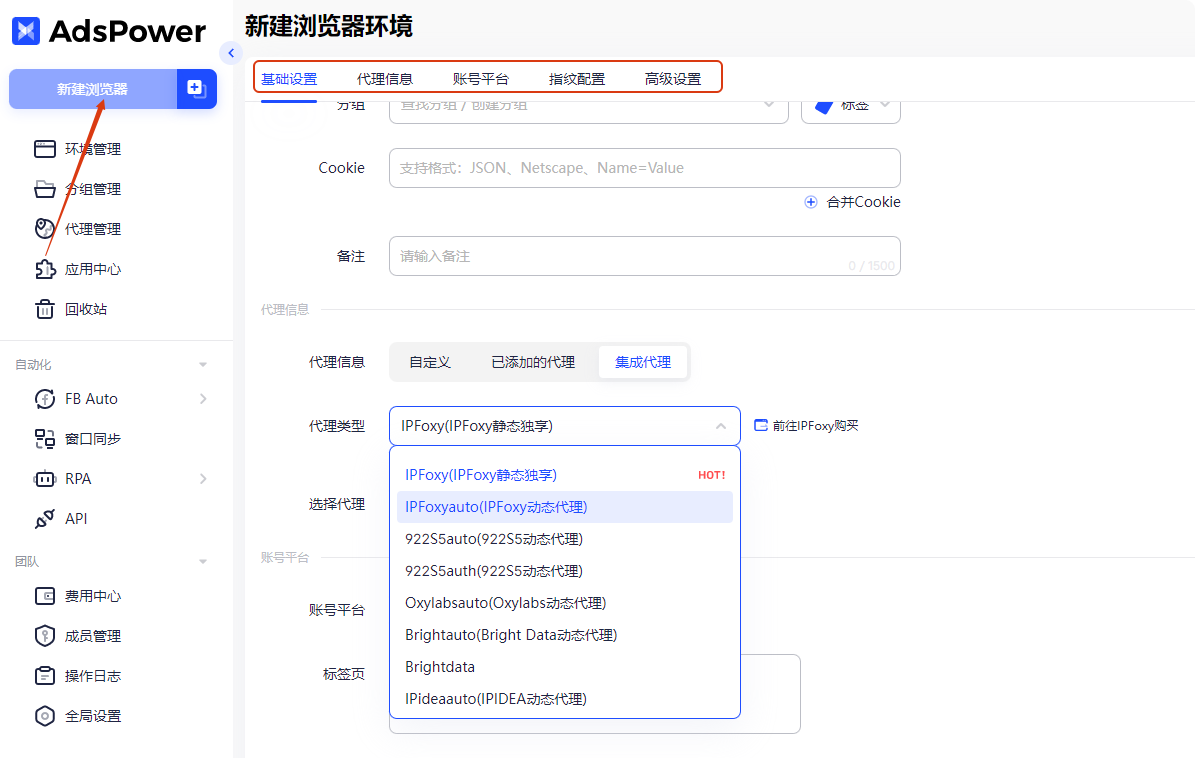The height and width of the screenshot is (758, 1195).
Task: Click the 操作日志 clipboard icon
Action: [45, 676]
